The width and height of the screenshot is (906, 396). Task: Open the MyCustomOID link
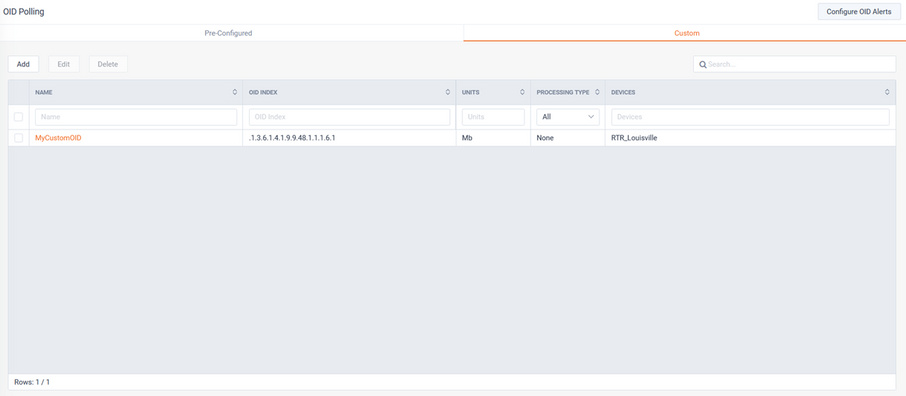tap(58, 138)
